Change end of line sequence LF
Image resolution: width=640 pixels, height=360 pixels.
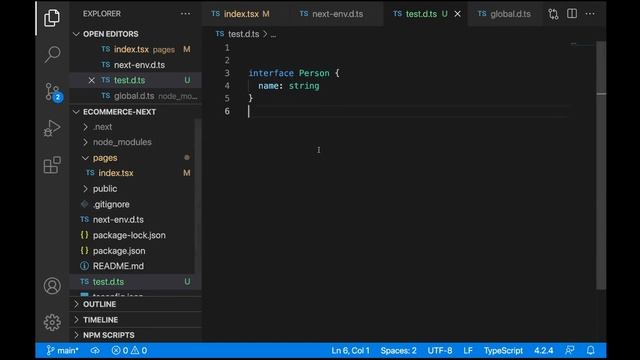tap(468, 351)
